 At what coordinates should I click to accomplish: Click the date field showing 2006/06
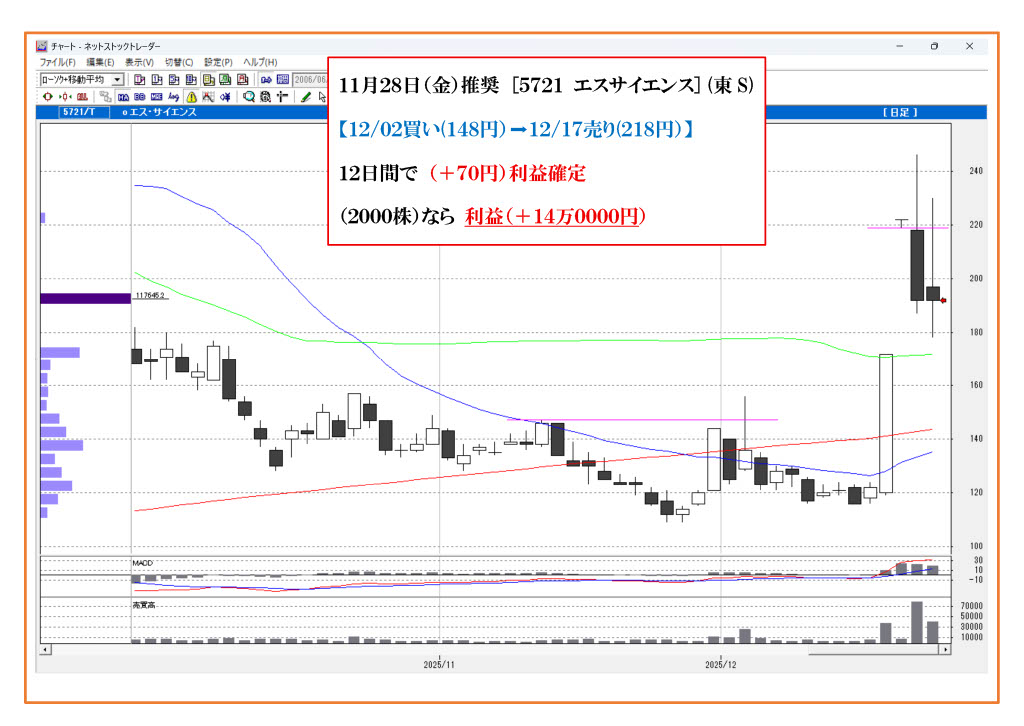(310, 79)
